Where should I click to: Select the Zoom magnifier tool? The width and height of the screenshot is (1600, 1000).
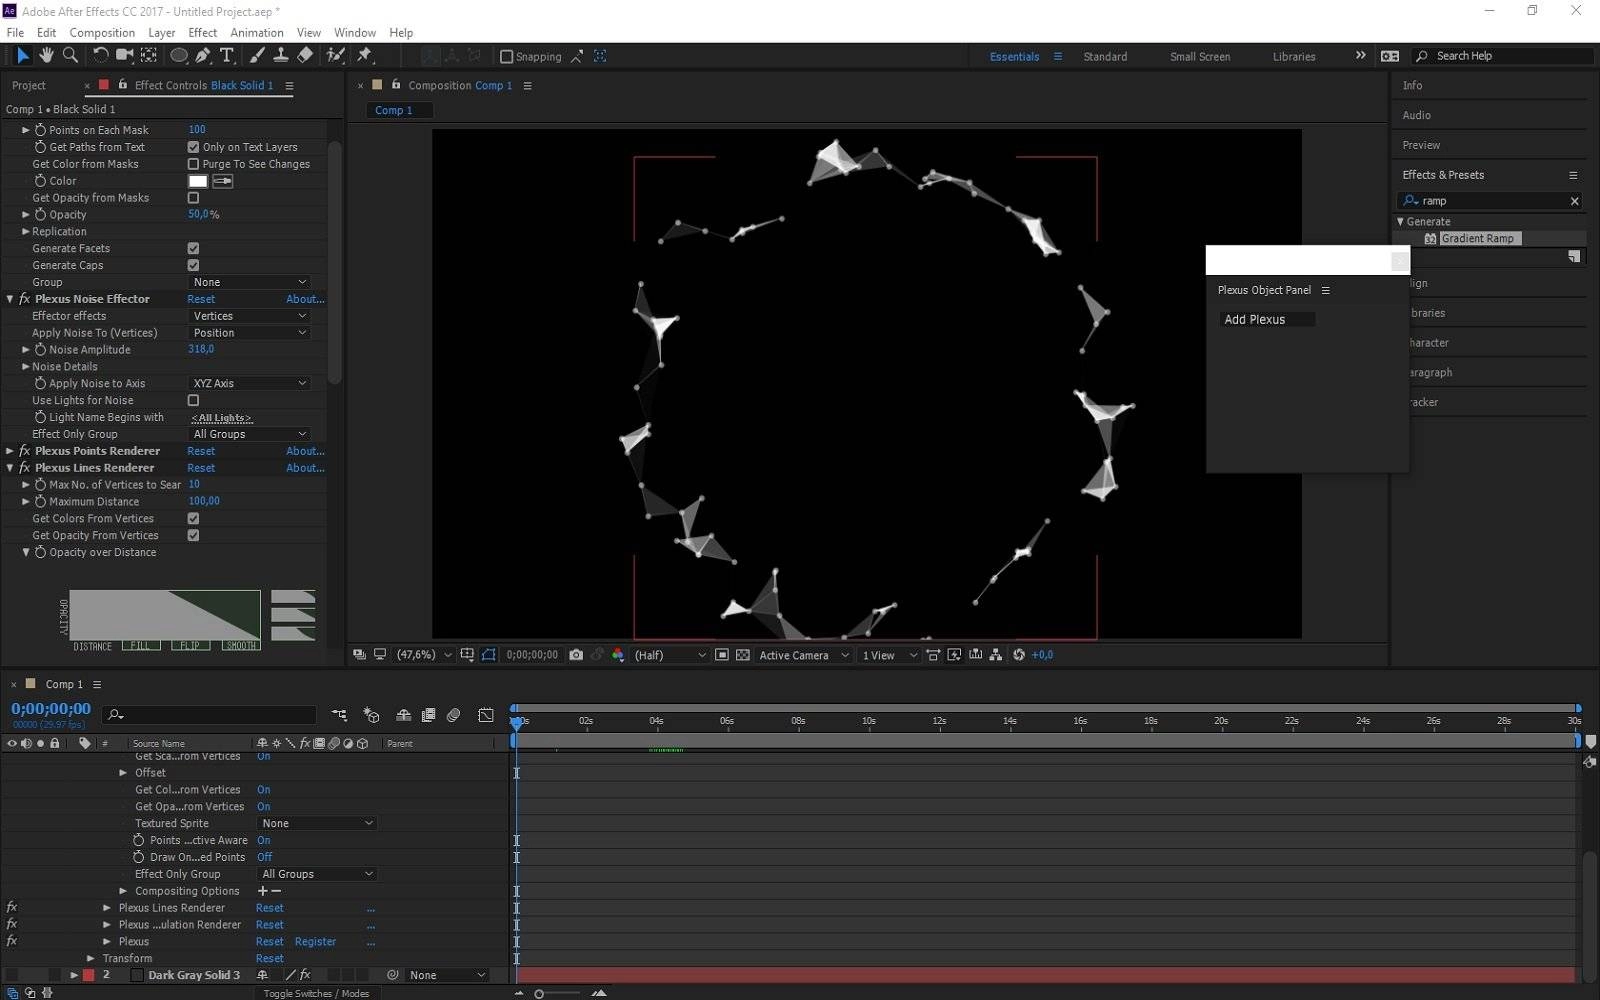(70, 56)
